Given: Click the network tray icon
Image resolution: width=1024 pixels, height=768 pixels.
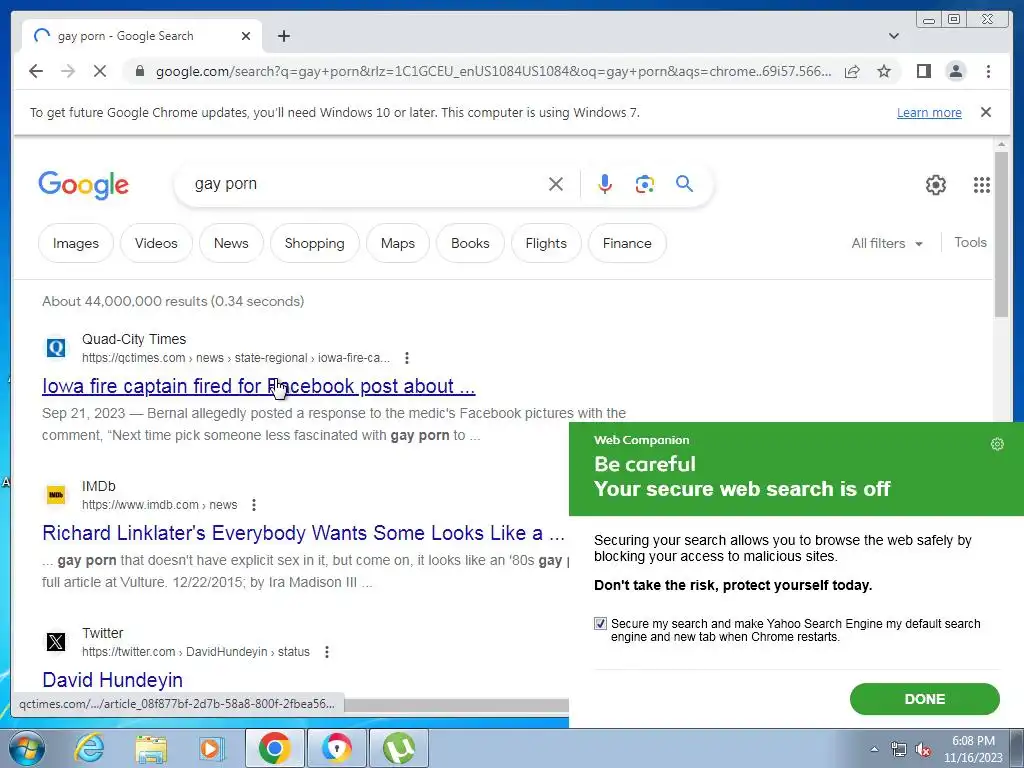Looking at the screenshot, I should tap(899, 749).
